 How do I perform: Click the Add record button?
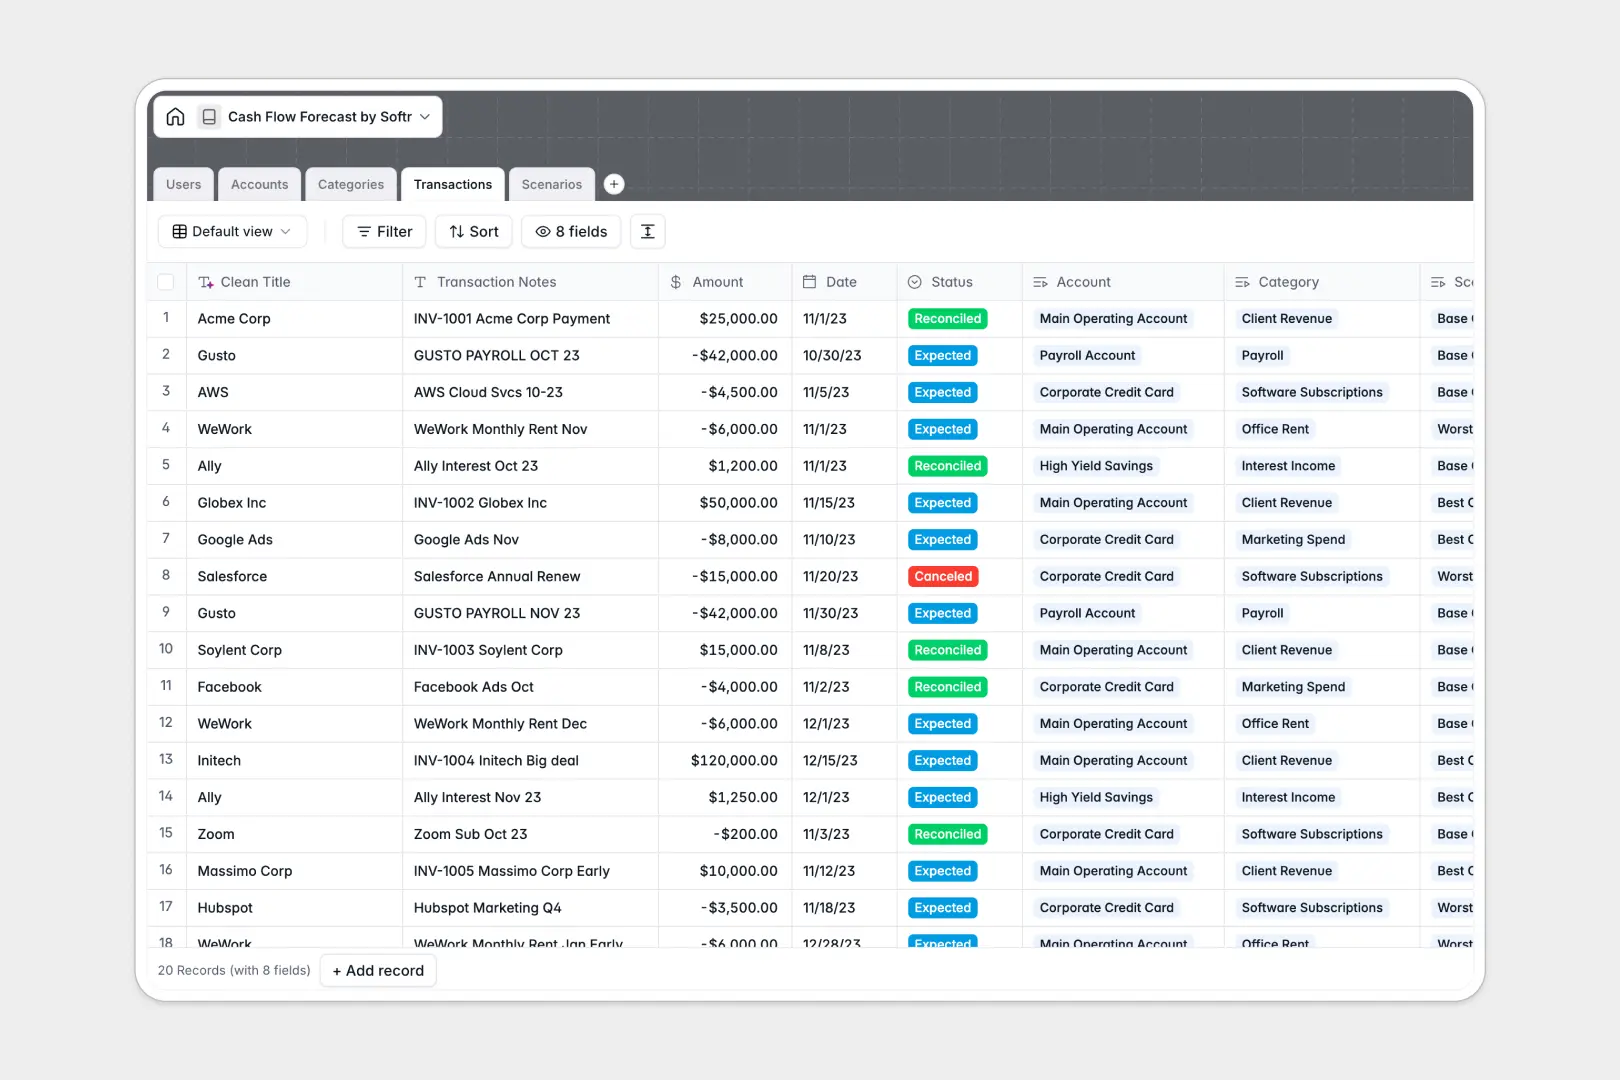tap(377, 970)
